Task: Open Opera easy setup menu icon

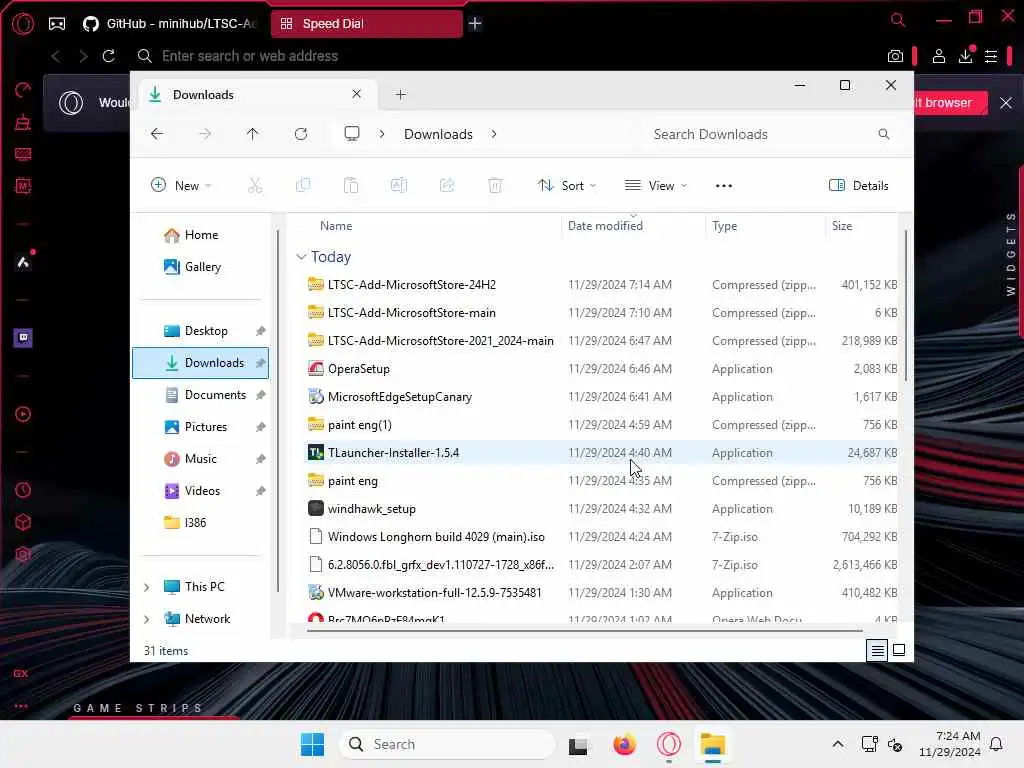Action: click(x=991, y=56)
